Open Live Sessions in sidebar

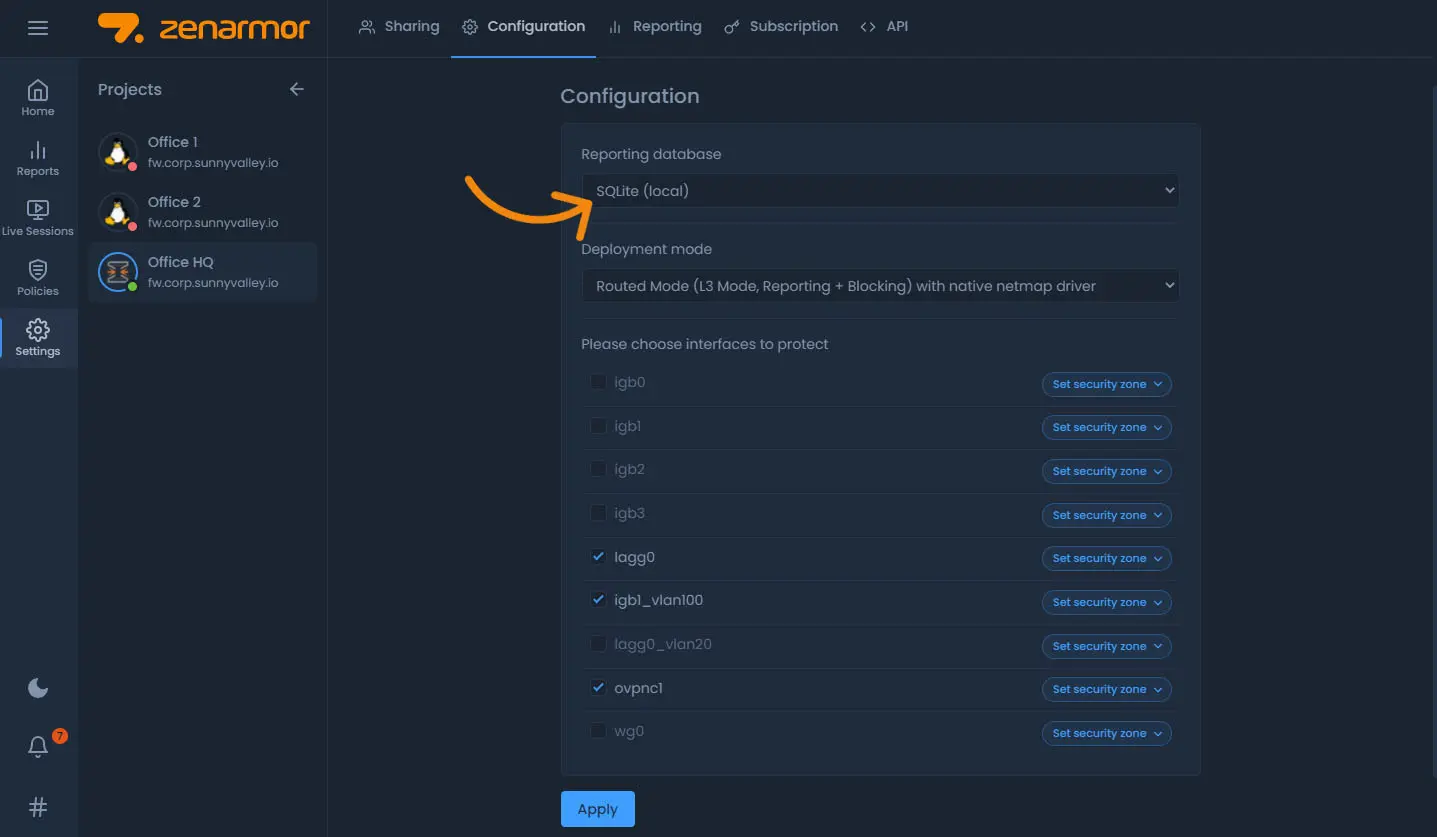click(x=38, y=218)
